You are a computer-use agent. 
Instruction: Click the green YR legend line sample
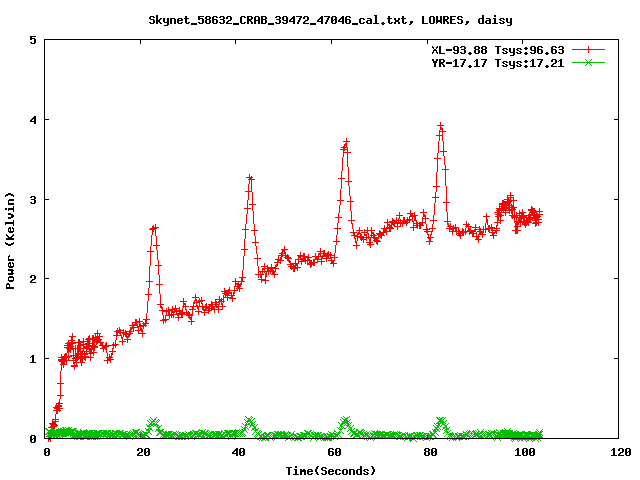(x=588, y=62)
